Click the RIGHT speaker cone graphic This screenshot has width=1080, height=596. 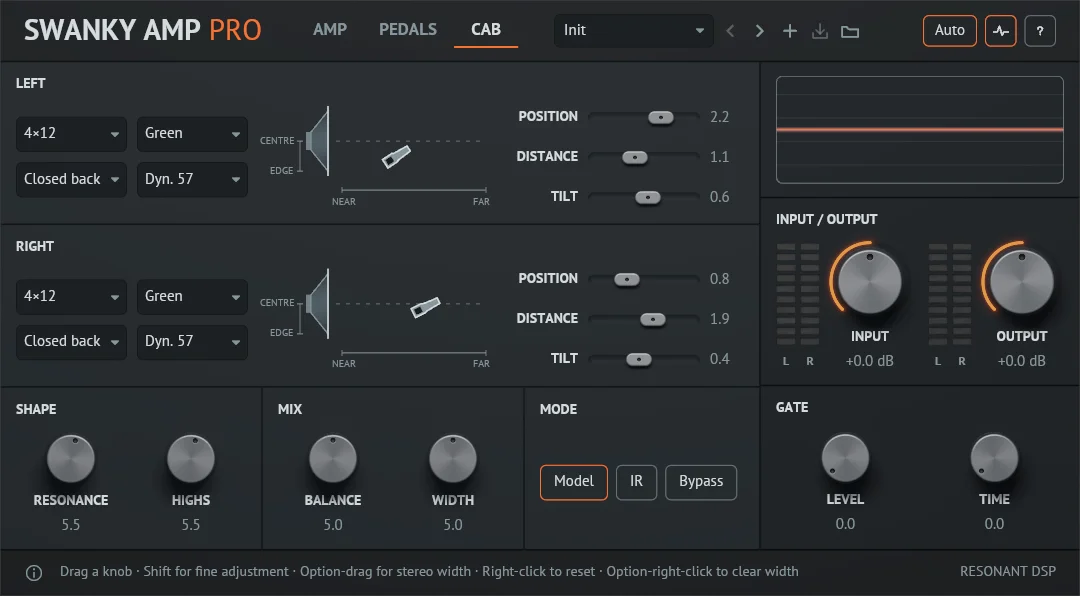[318, 303]
